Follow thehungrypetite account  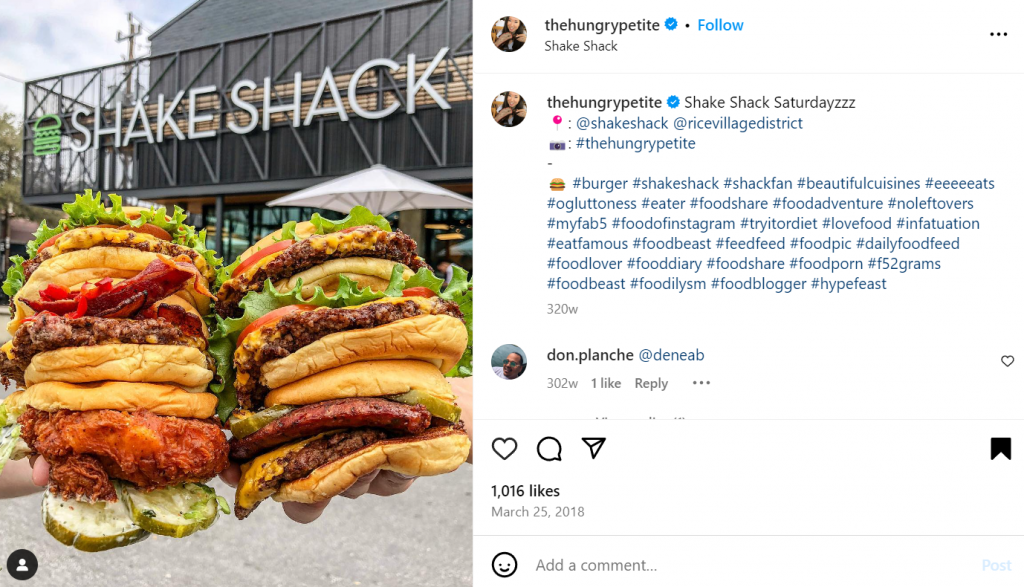(x=720, y=25)
